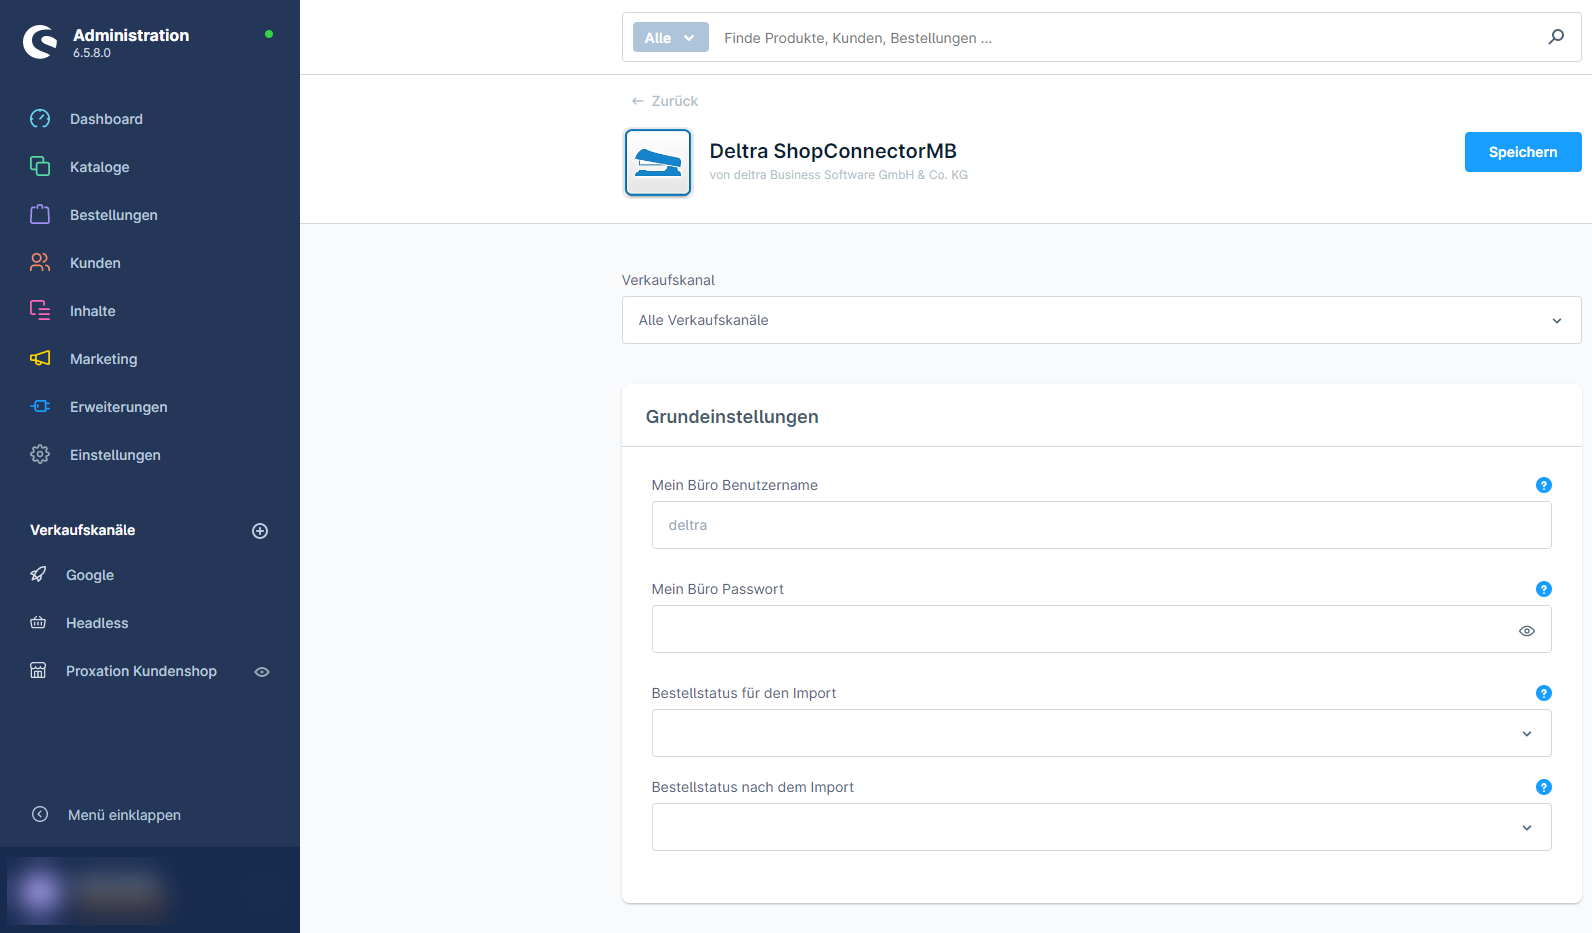The height and width of the screenshot is (933, 1592).
Task: Click the Verkaufskanäle section heading
Action: point(82,530)
